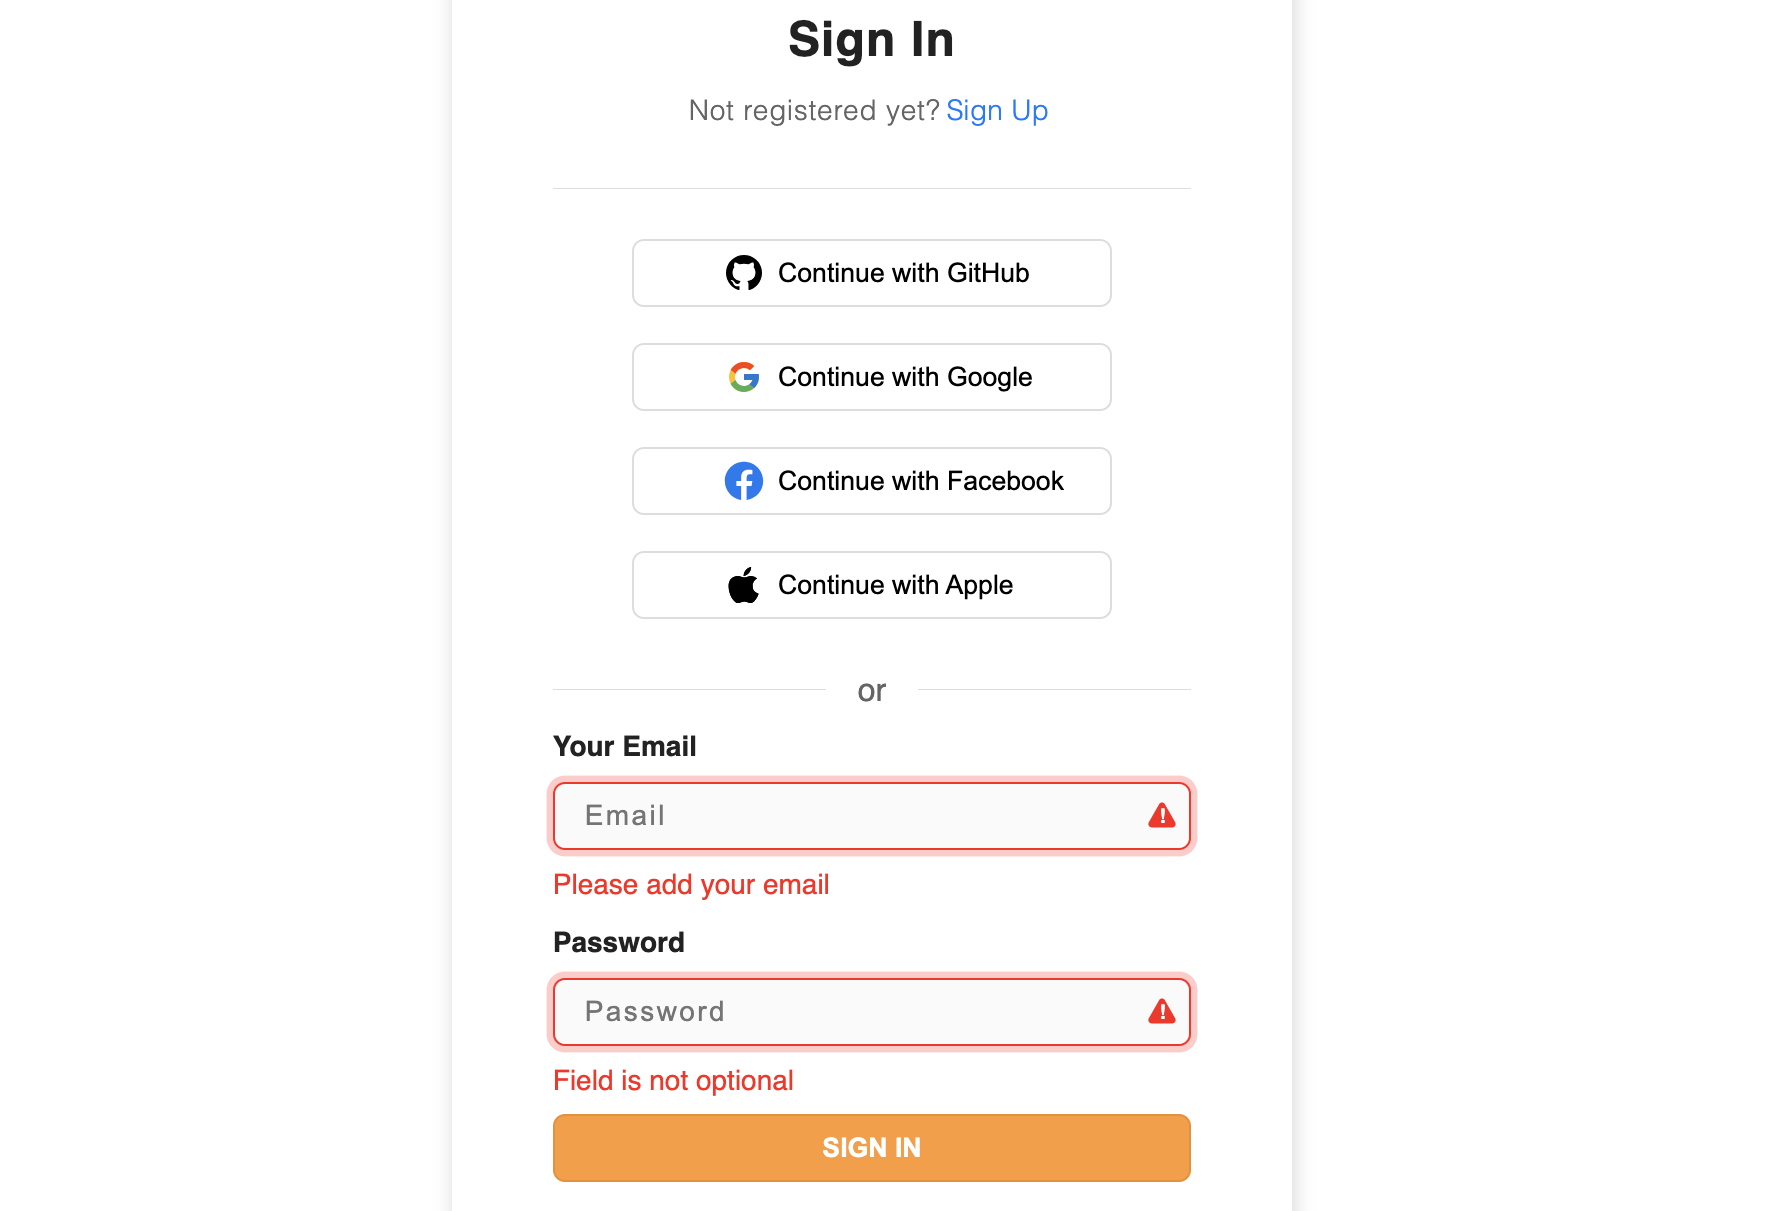
Task: Click the GitHub logo icon
Action: [x=744, y=272]
